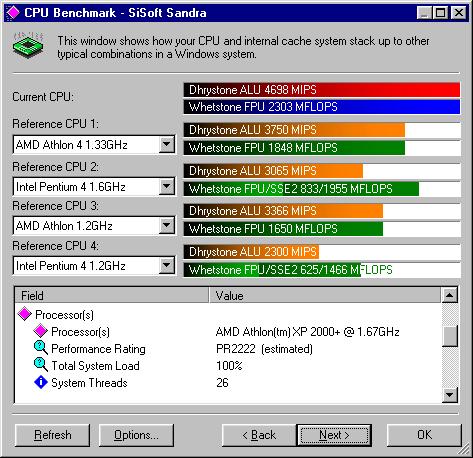
Task: Click the Current CPU label
Action: point(43,97)
